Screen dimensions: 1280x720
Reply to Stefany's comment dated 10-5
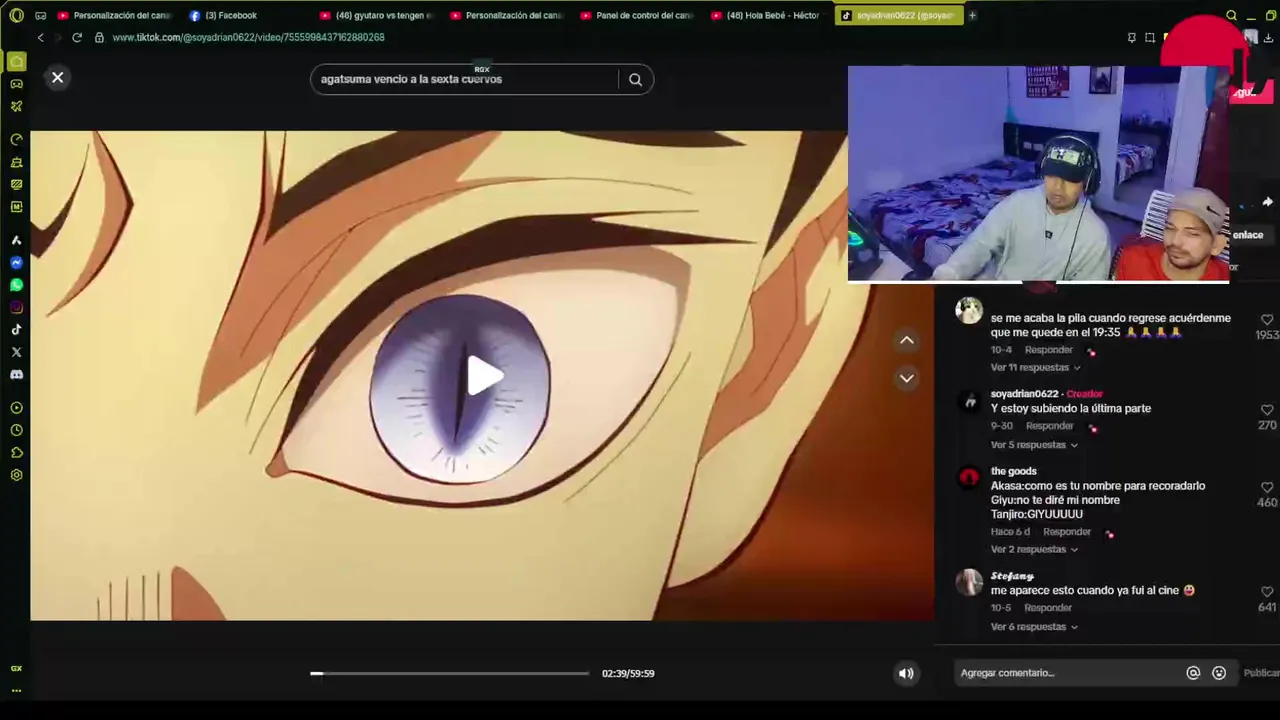[x=1048, y=608]
